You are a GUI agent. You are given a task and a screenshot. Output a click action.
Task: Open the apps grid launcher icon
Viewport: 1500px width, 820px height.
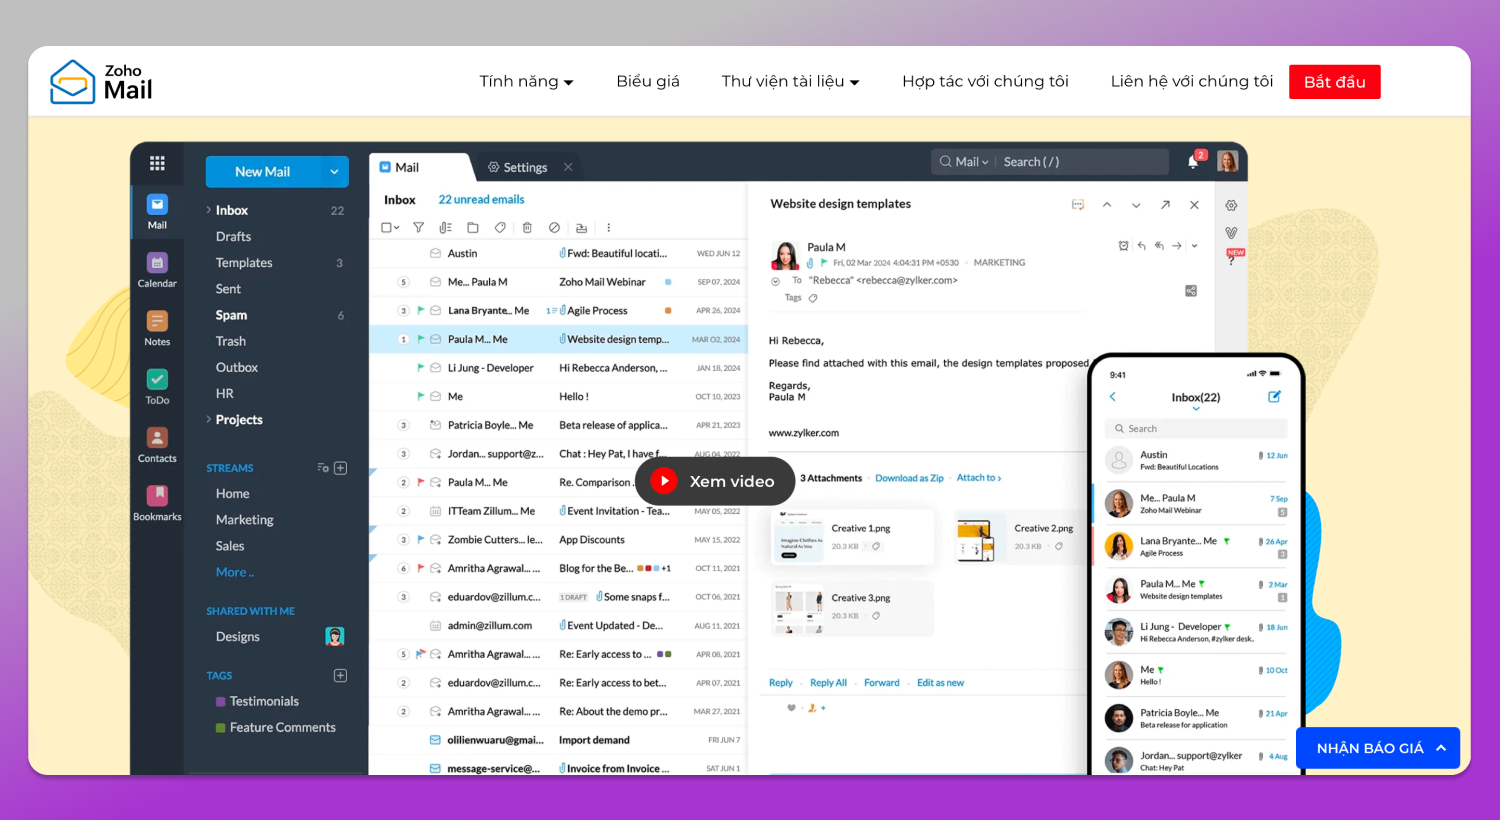click(157, 163)
